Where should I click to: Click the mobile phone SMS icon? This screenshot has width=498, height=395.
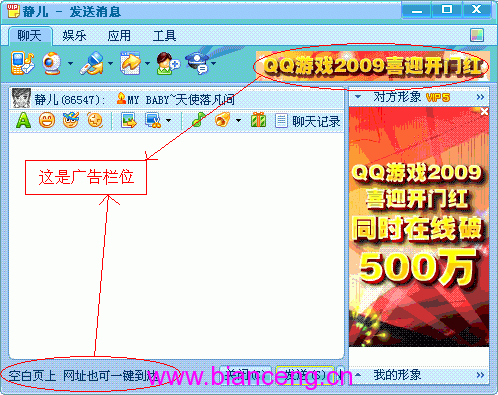22,63
